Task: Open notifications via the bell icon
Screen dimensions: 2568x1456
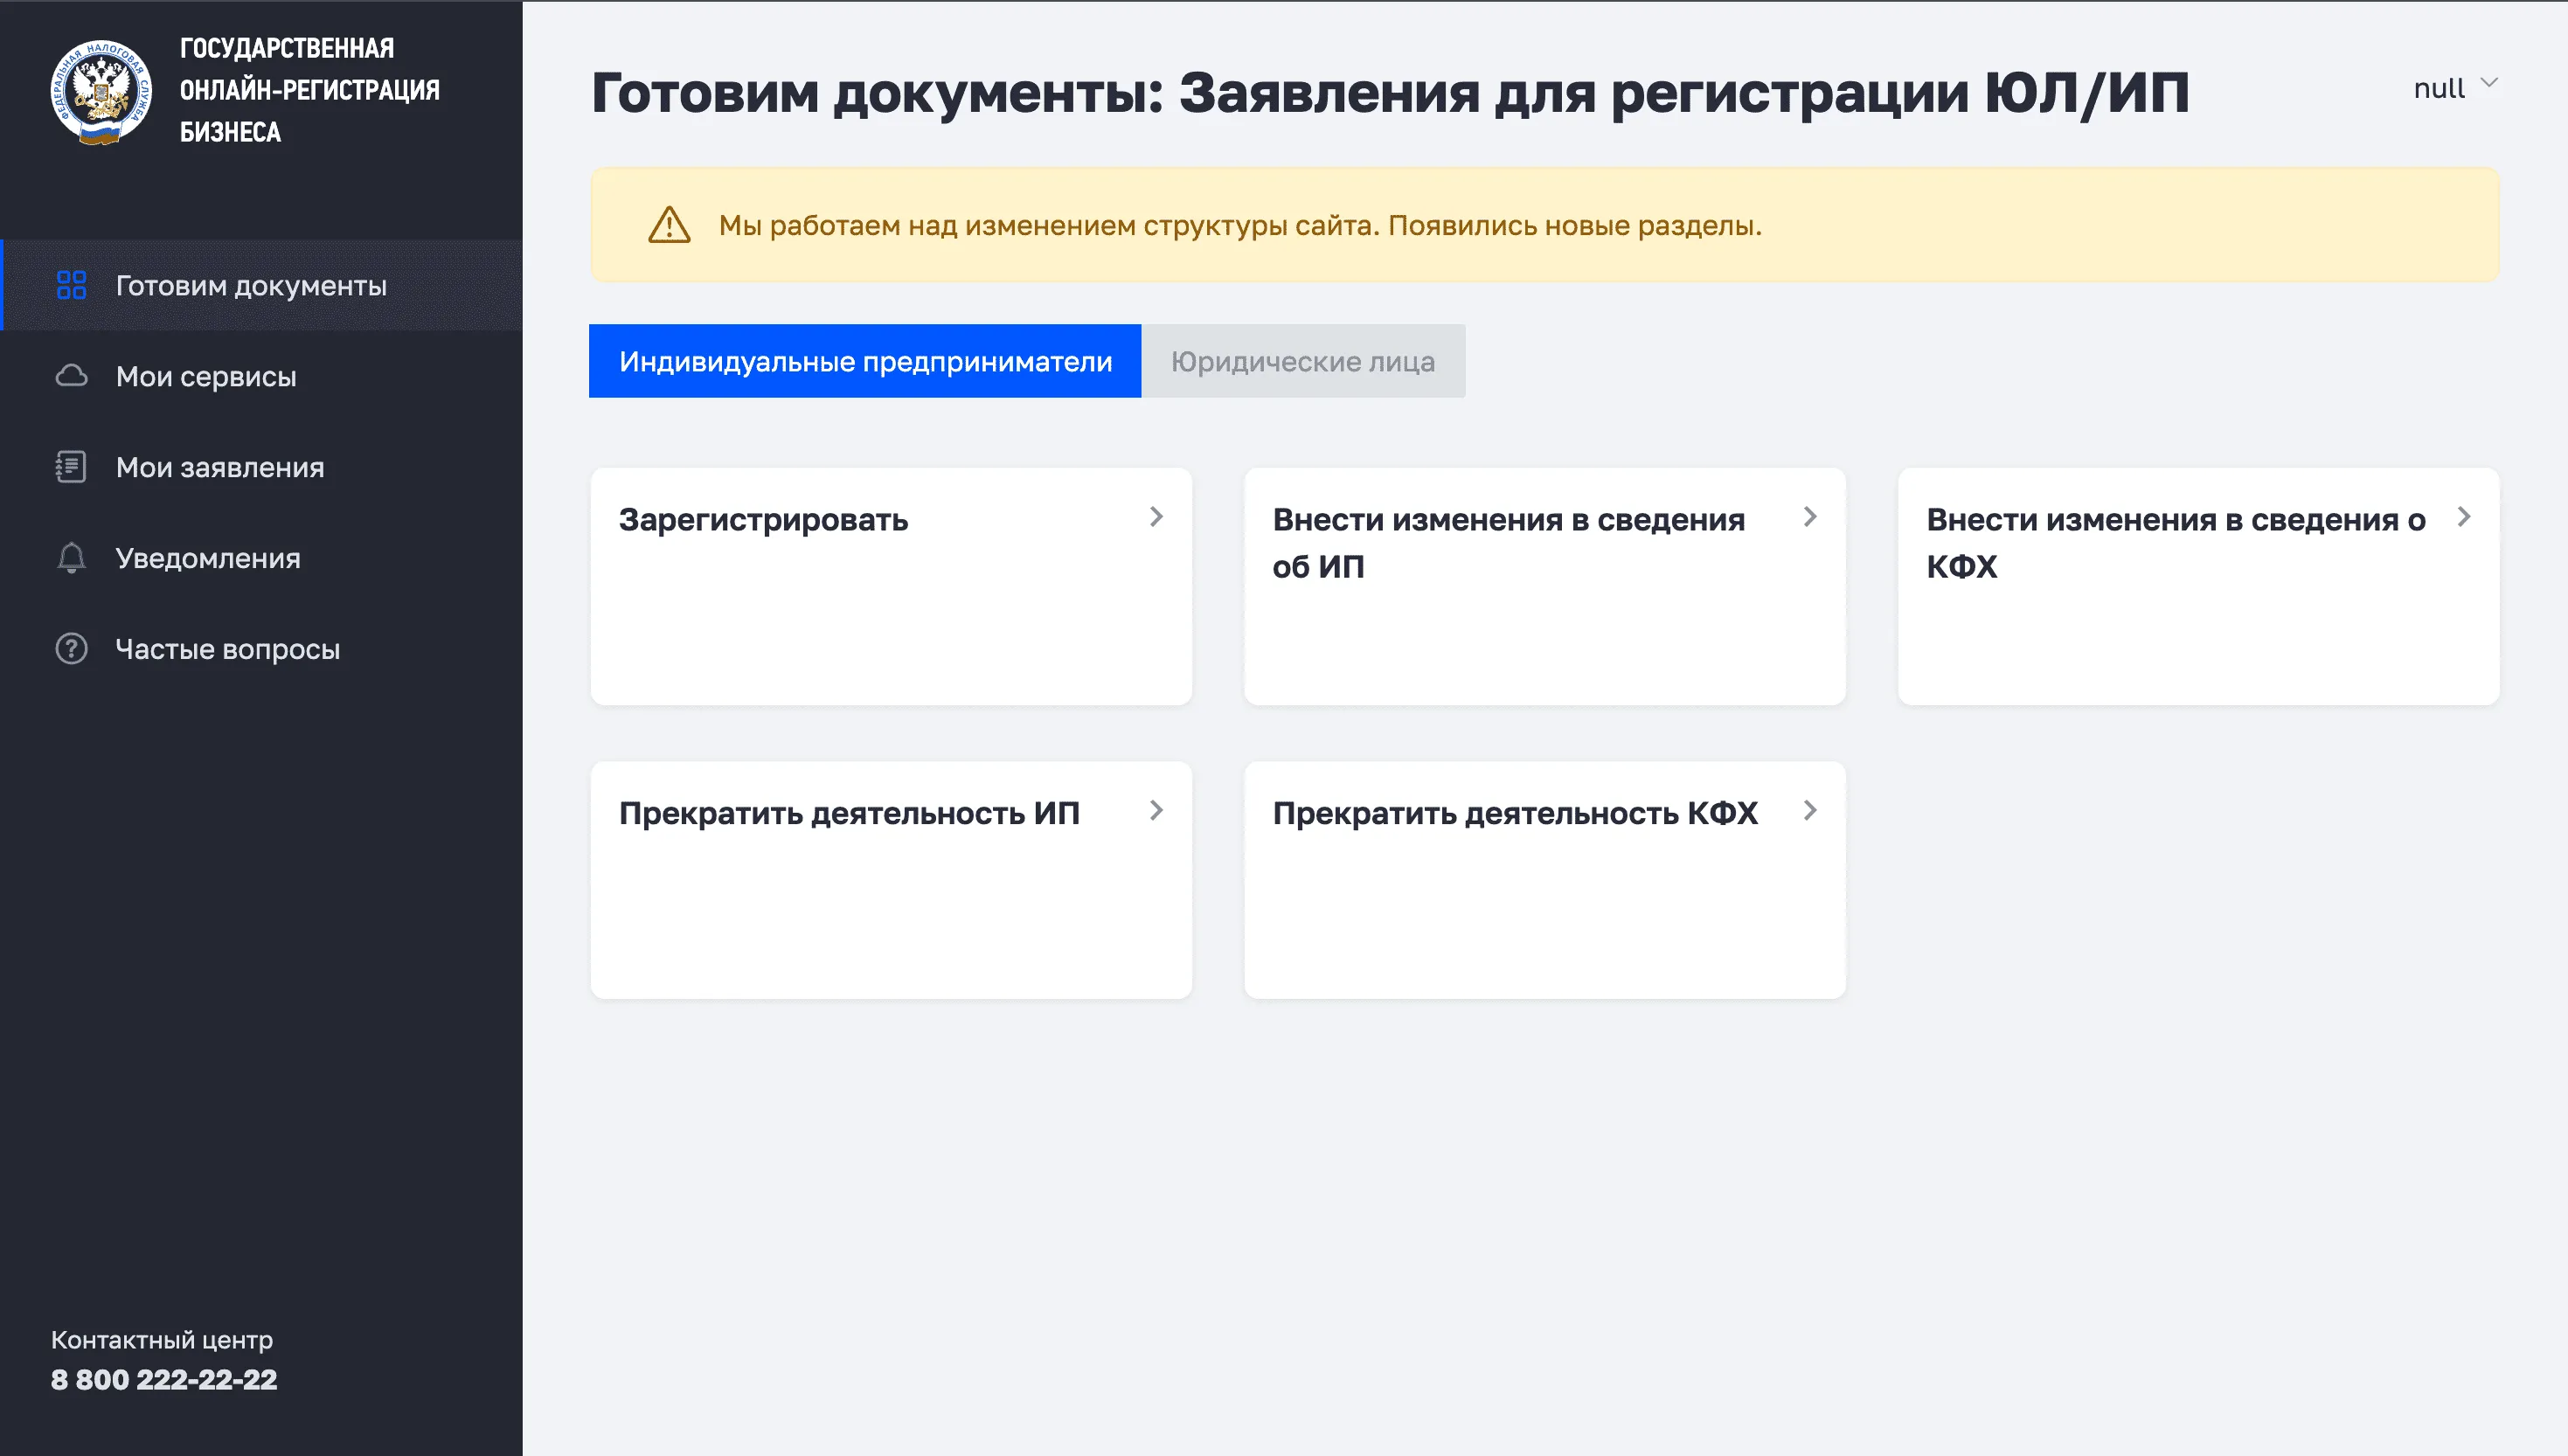Action: click(71, 558)
